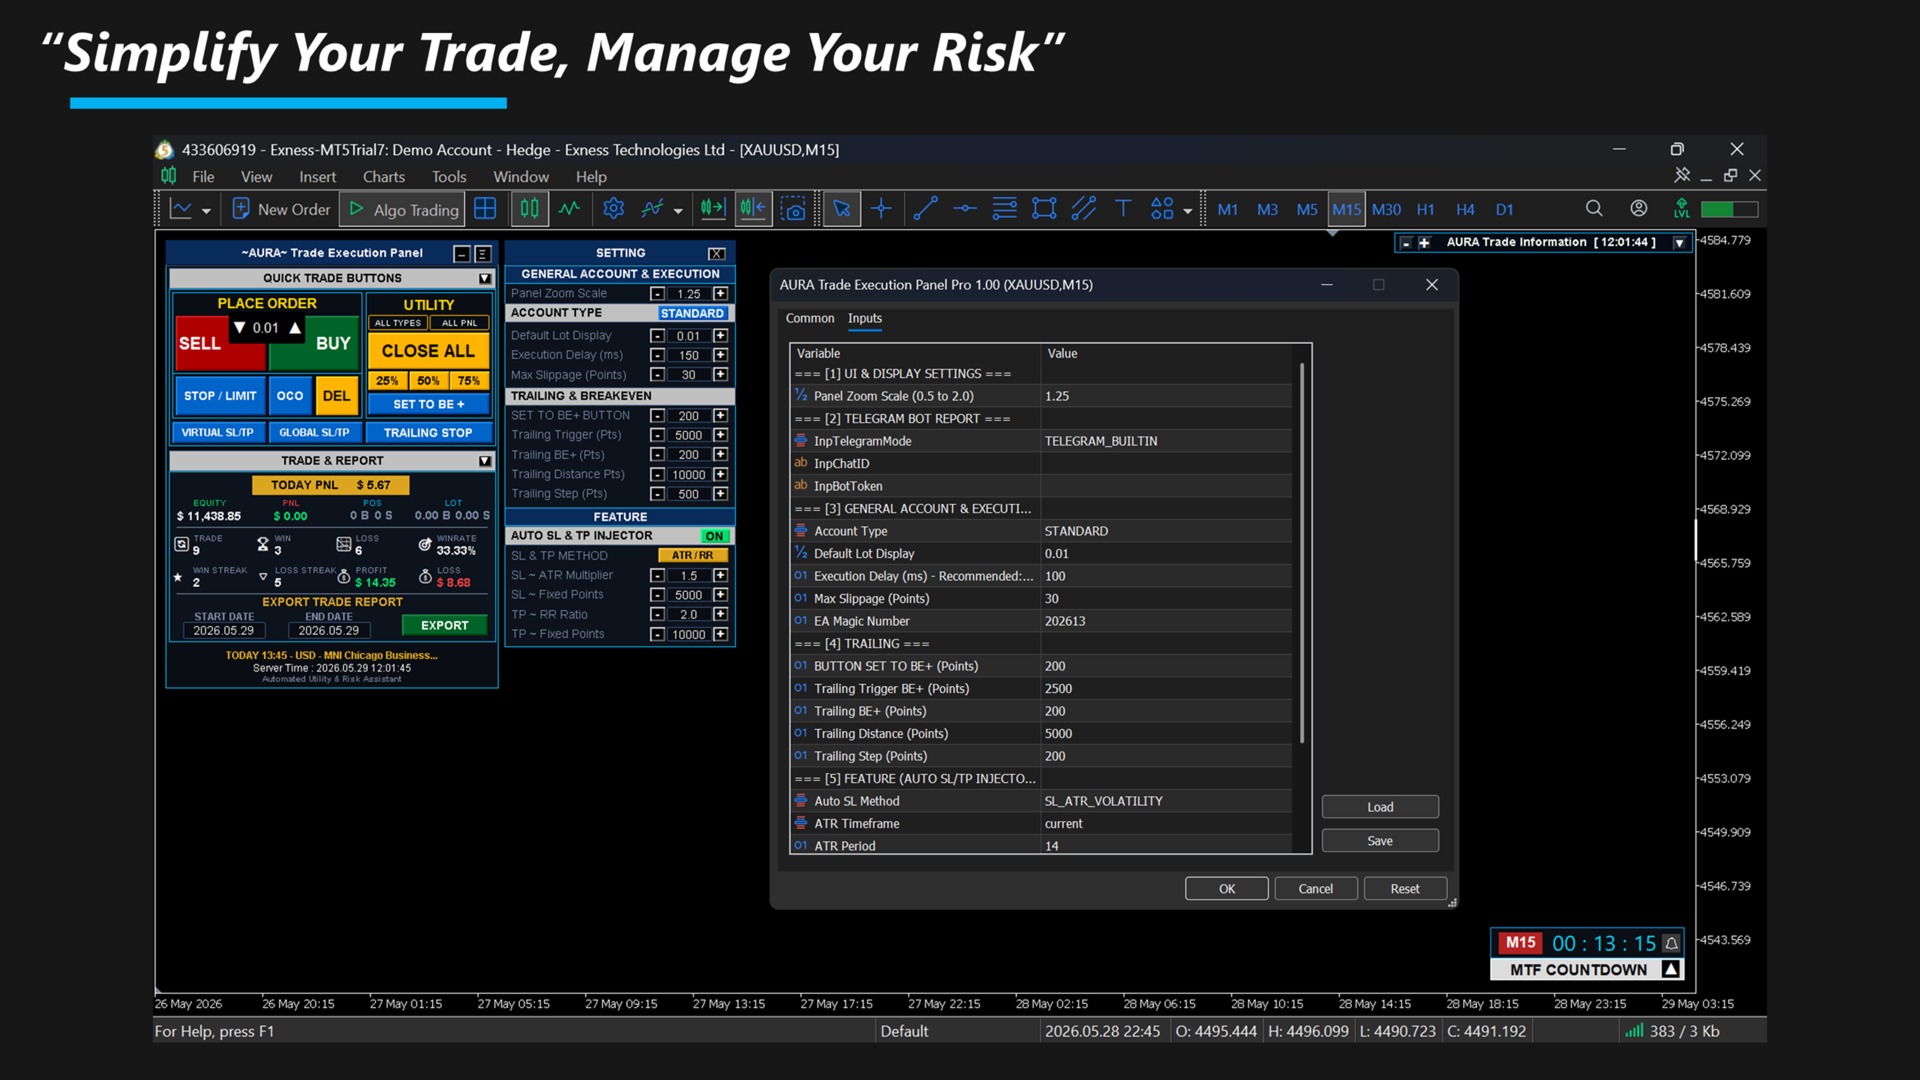Open the Charts menu

[x=384, y=176]
